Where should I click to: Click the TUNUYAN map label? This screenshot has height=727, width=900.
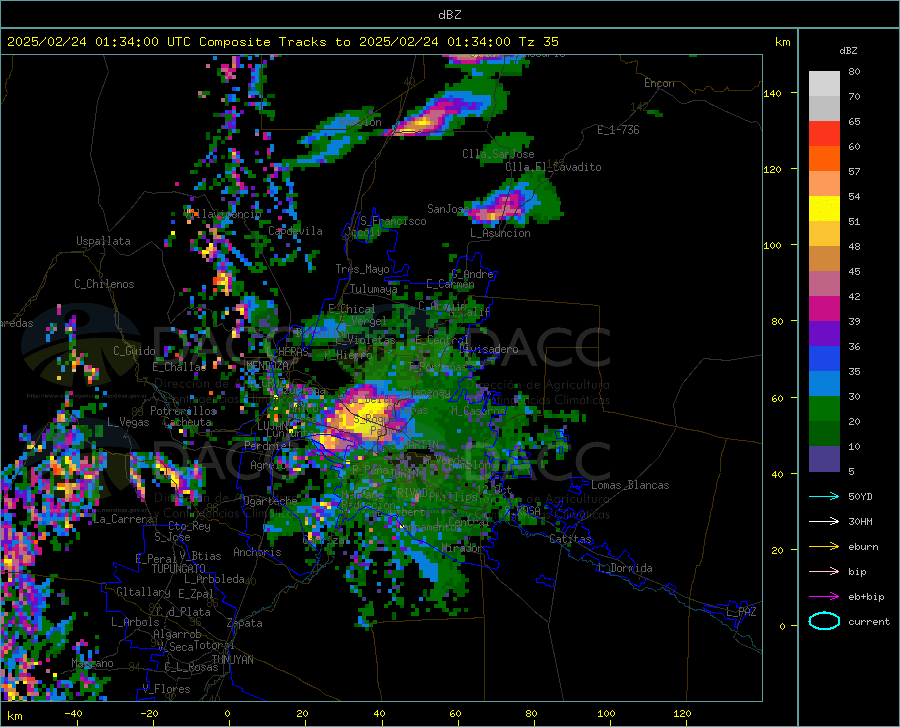232,660
